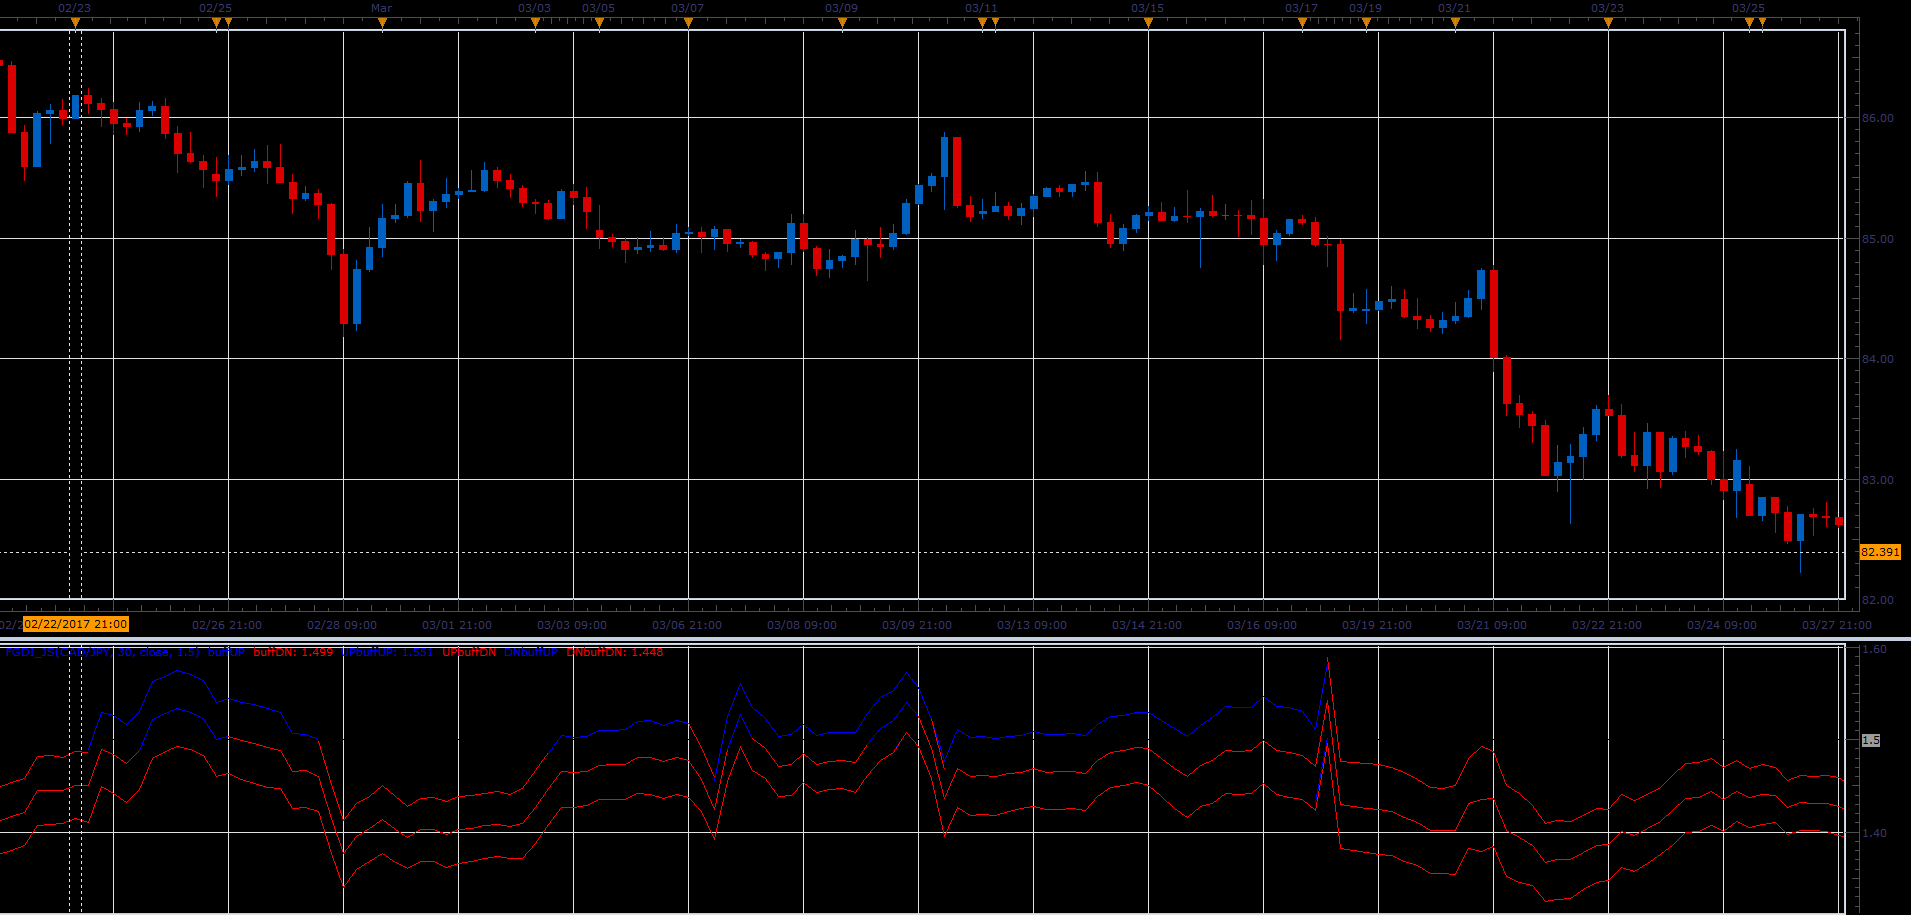Click the gray 1.5 level tag on indicator axis
Image resolution: width=1911 pixels, height=915 pixels.
1871,740
